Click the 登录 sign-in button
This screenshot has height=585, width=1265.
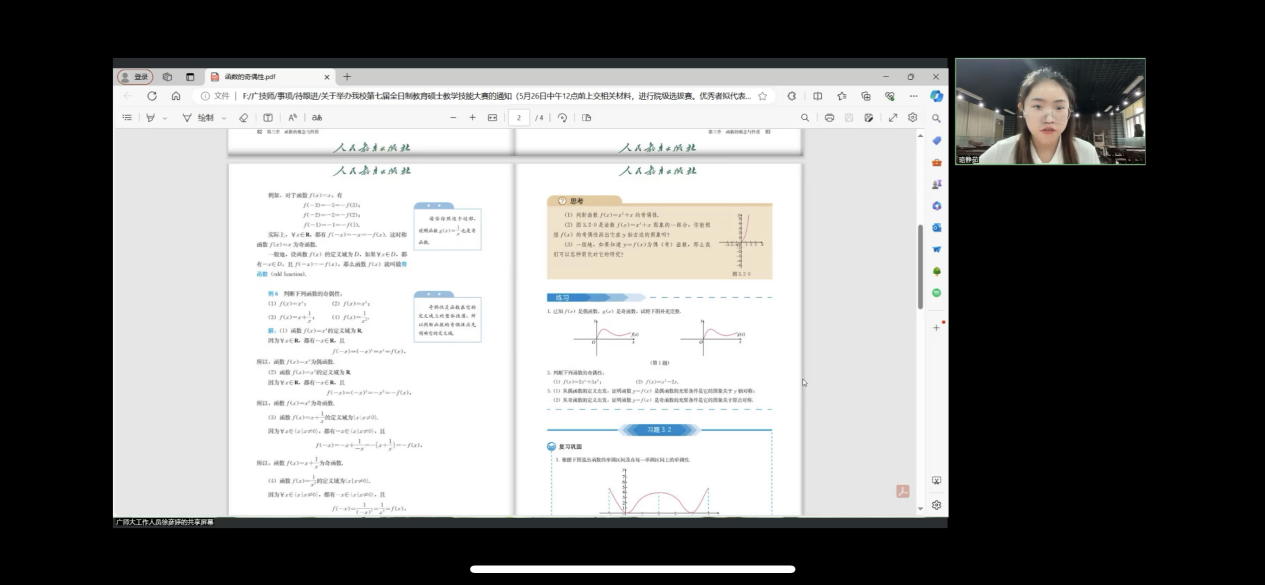tap(135, 77)
